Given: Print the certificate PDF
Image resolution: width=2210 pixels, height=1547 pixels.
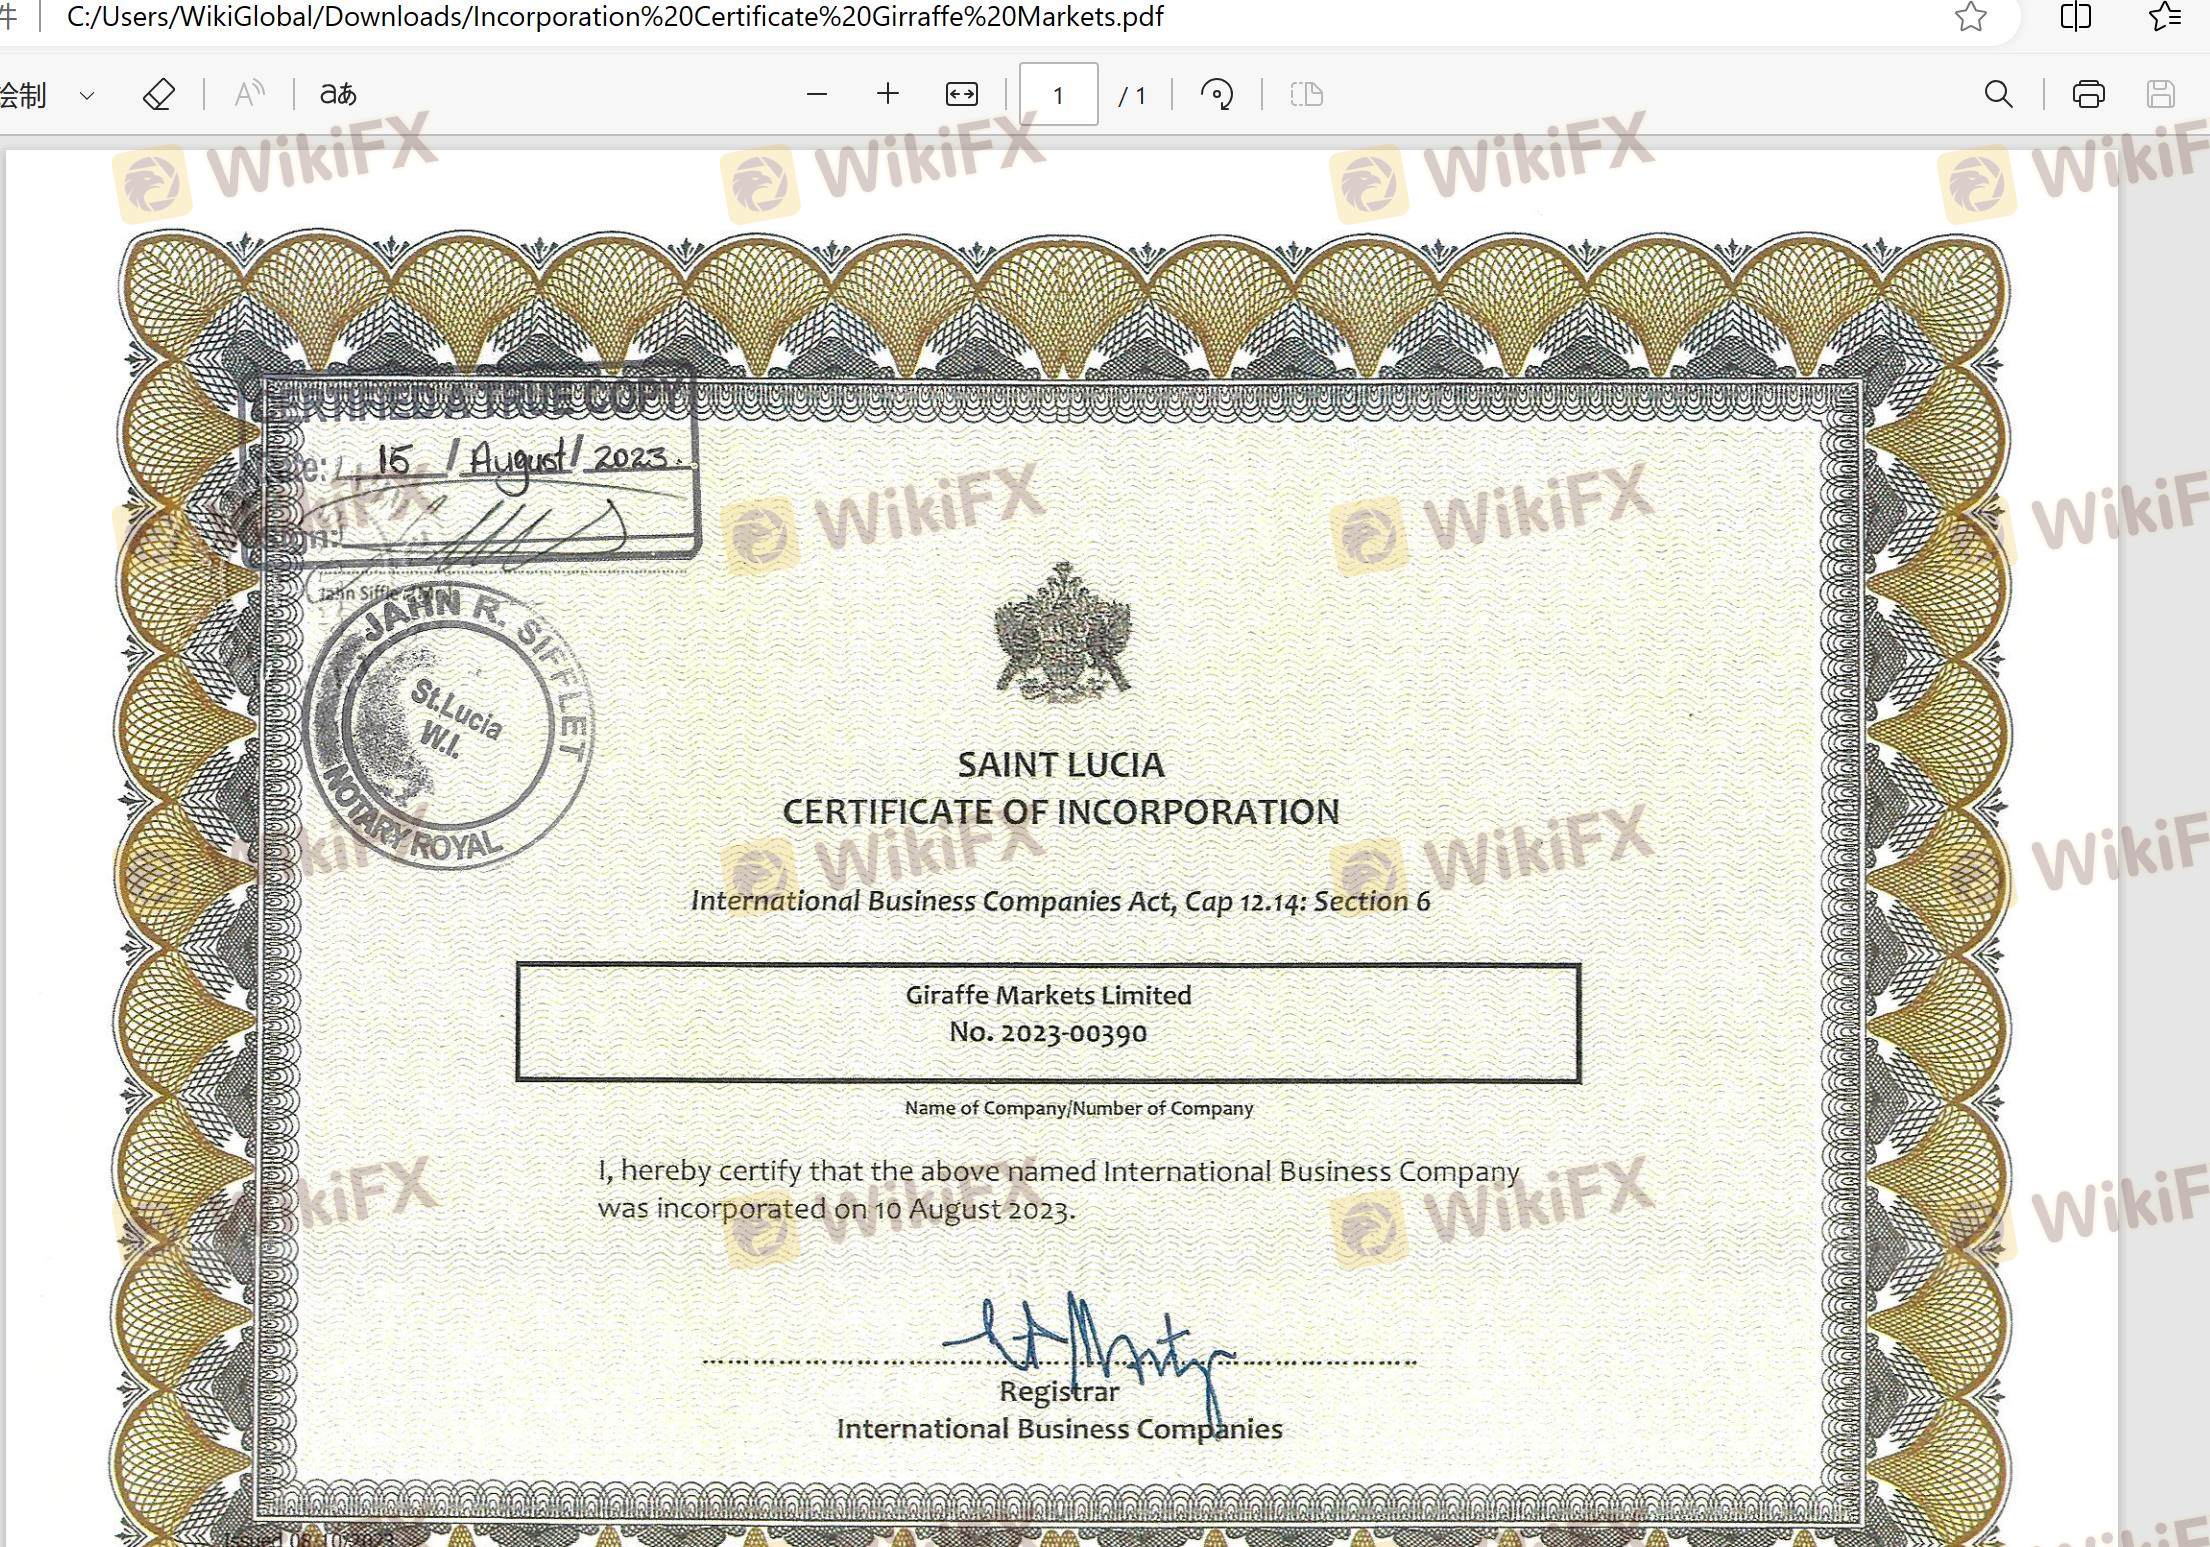Looking at the screenshot, I should point(2088,95).
